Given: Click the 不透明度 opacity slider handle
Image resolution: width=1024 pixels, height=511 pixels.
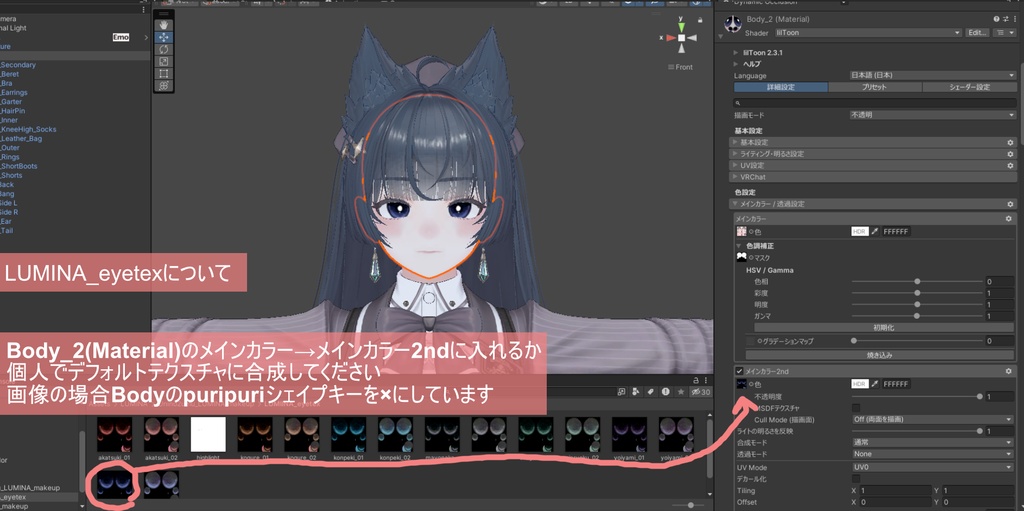Looking at the screenshot, I should tap(980, 396).
